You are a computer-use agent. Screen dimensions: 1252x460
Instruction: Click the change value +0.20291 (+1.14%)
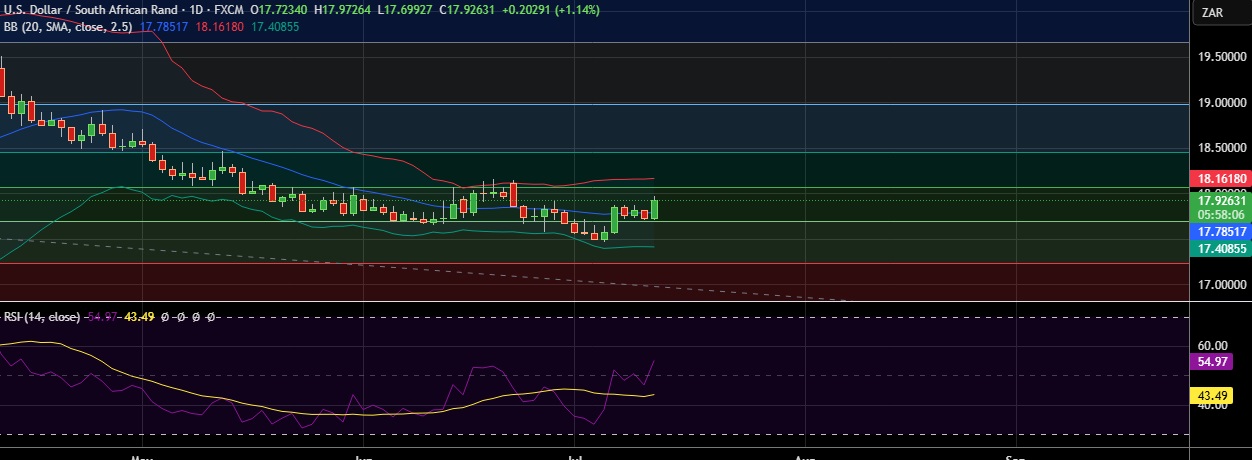point(549,10)
